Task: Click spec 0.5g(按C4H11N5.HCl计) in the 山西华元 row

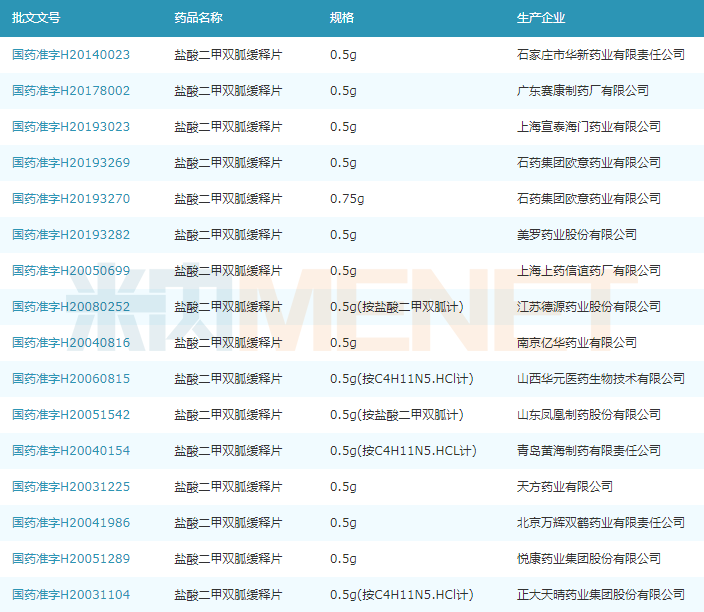Action: click(x=402, y=379)
